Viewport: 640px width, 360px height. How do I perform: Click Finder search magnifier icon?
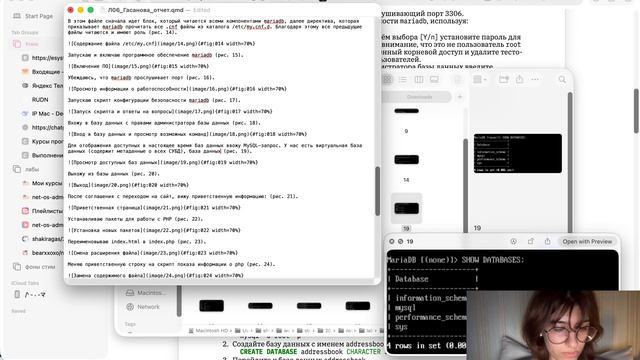(x=562, y=80)
